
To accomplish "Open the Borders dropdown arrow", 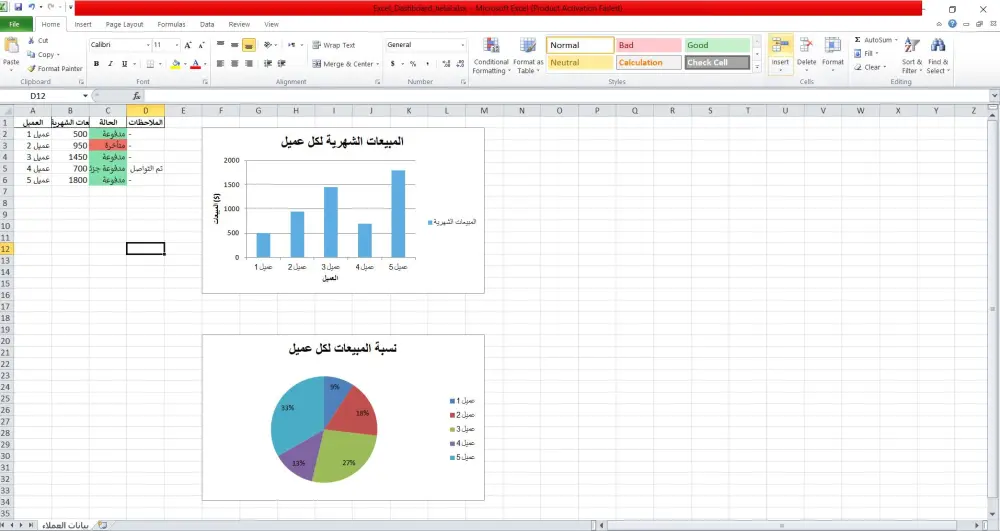I will (160, 64).
